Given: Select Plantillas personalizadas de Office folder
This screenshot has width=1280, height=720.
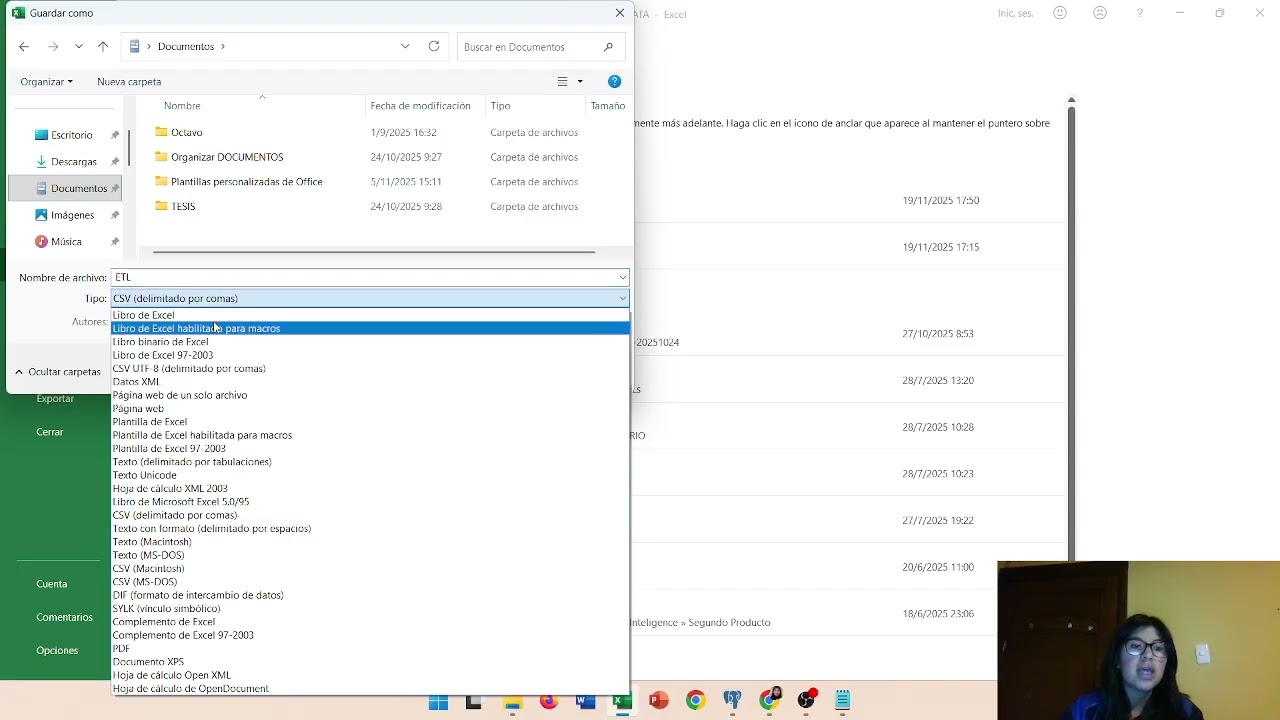Looking at the screenshot, I should coord(246,182).
